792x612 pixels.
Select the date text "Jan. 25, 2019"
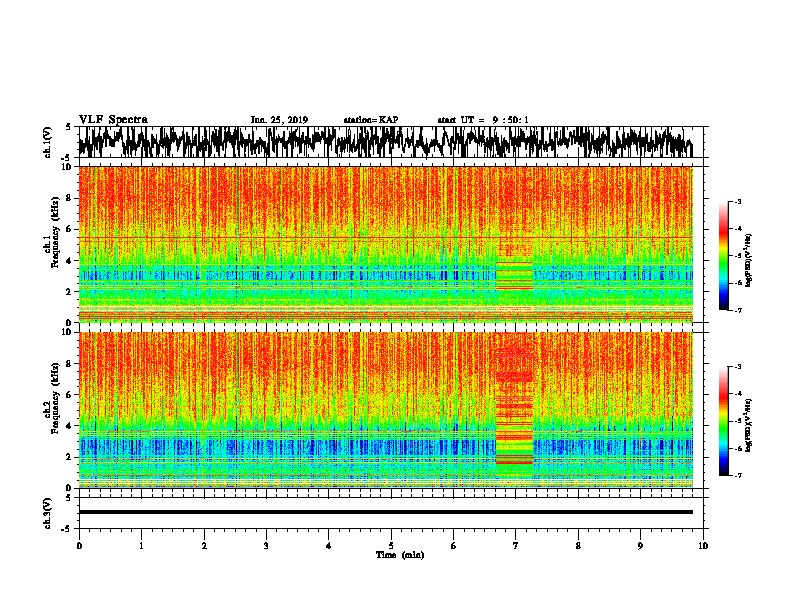279,120
